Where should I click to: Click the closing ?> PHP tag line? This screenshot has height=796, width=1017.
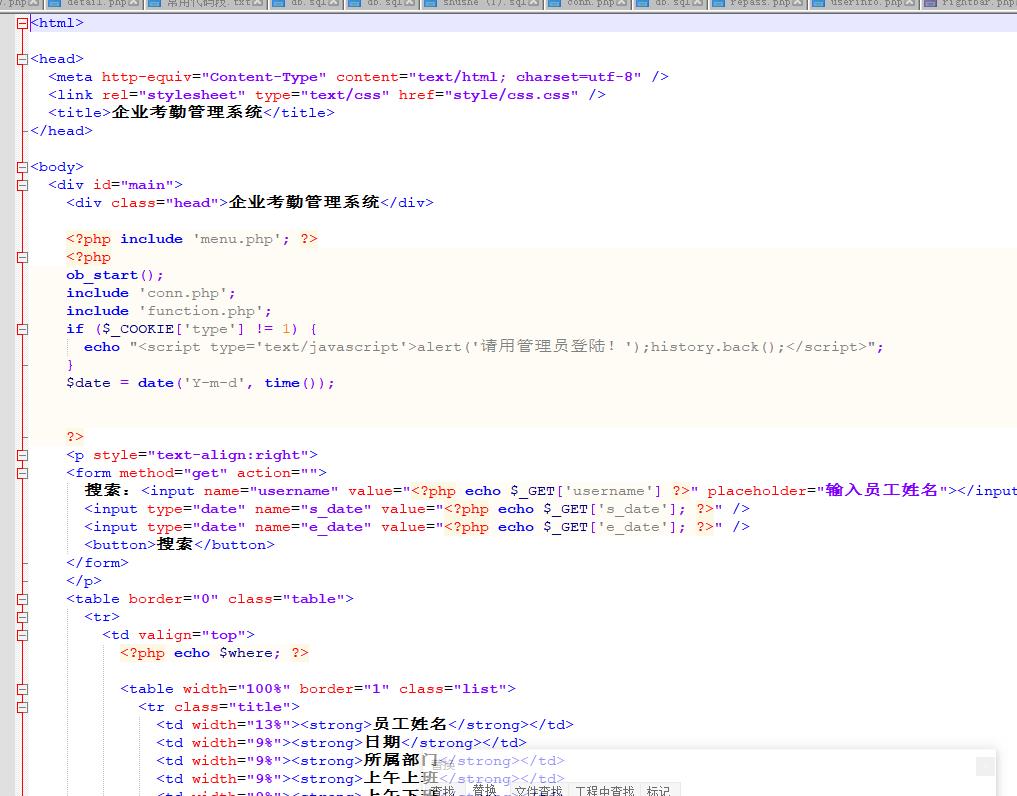pos(75,437)
